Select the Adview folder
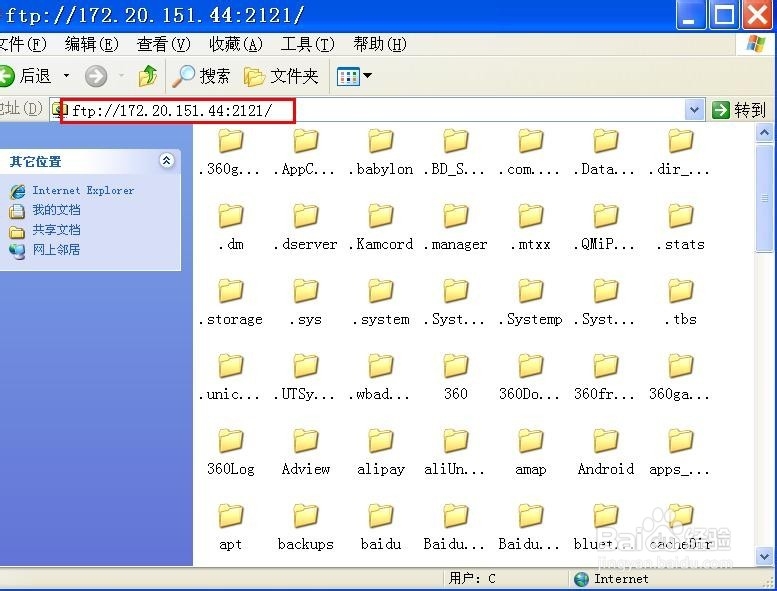This screenshot has height=591, width=777. [305, 452]
